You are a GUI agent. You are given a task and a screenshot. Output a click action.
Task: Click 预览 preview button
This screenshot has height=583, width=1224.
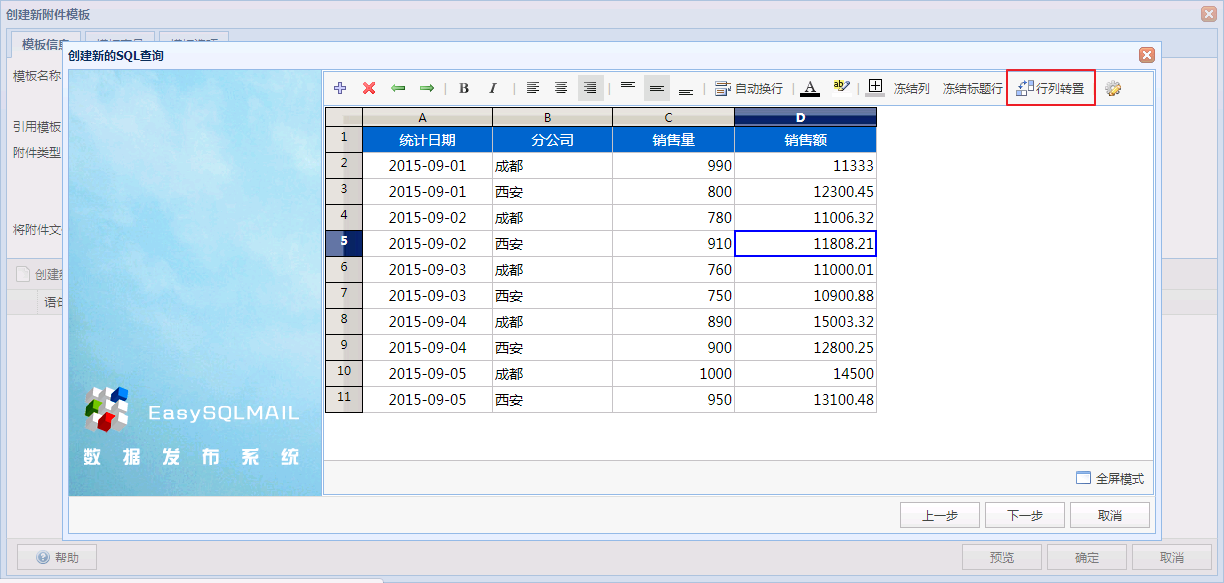1002,558
